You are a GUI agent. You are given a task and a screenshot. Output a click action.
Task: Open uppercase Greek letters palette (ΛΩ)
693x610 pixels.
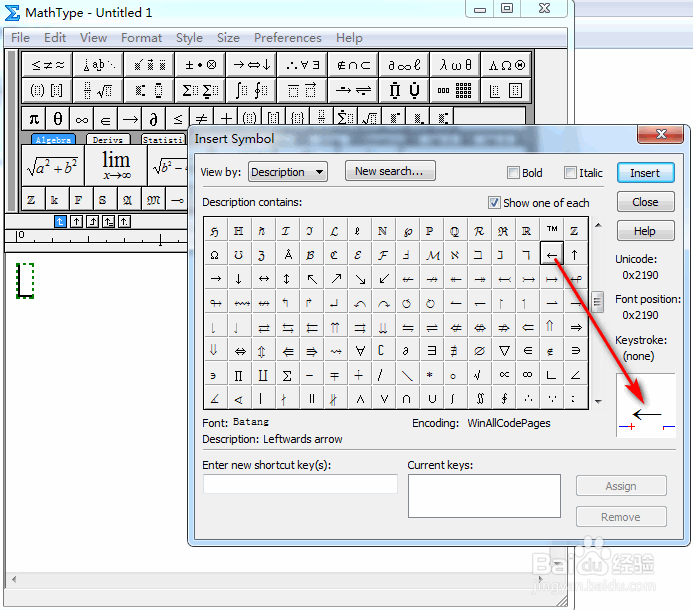(x=506, y=65)
